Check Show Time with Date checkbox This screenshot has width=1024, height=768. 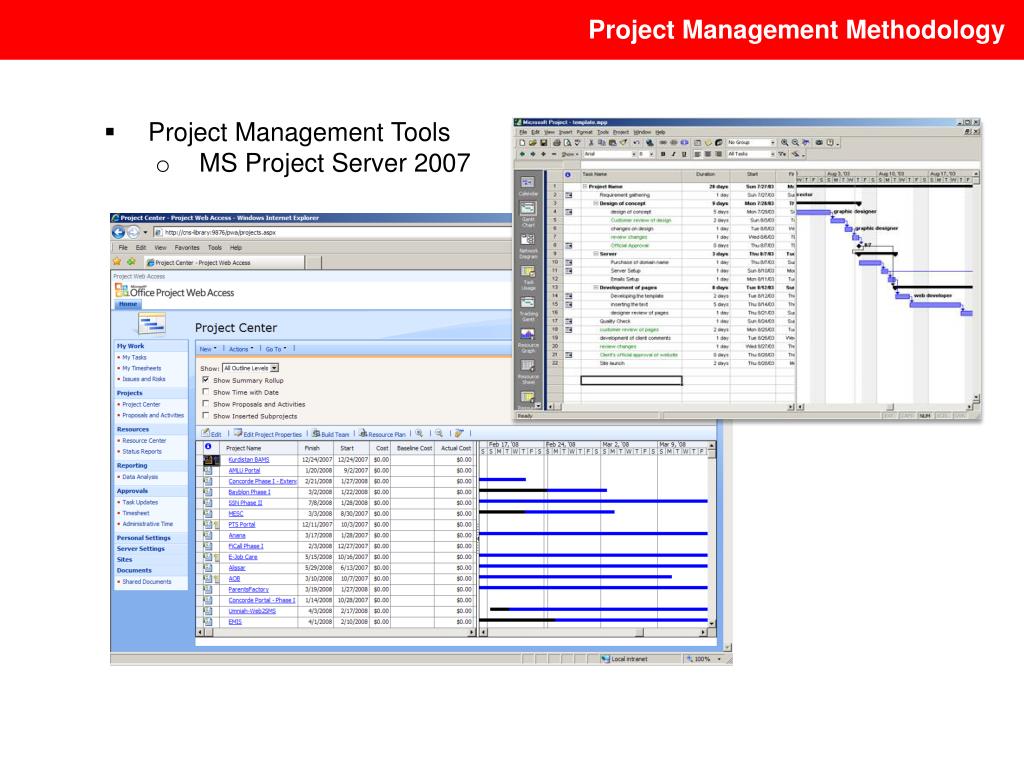[206, 392]
